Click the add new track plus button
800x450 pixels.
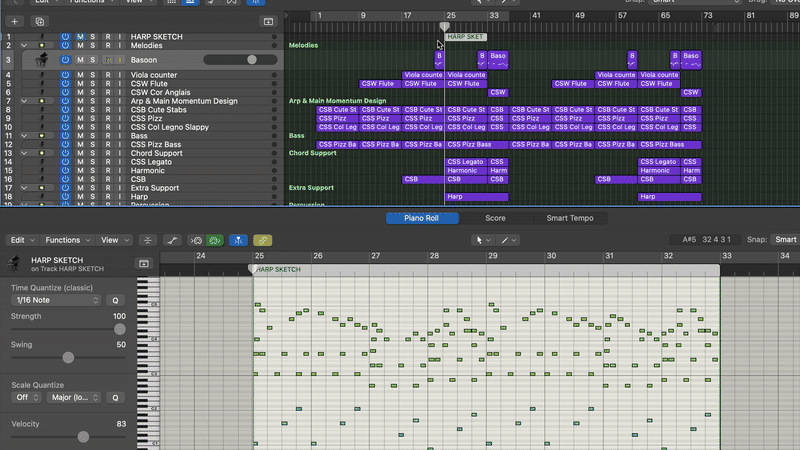pos(14,21)
